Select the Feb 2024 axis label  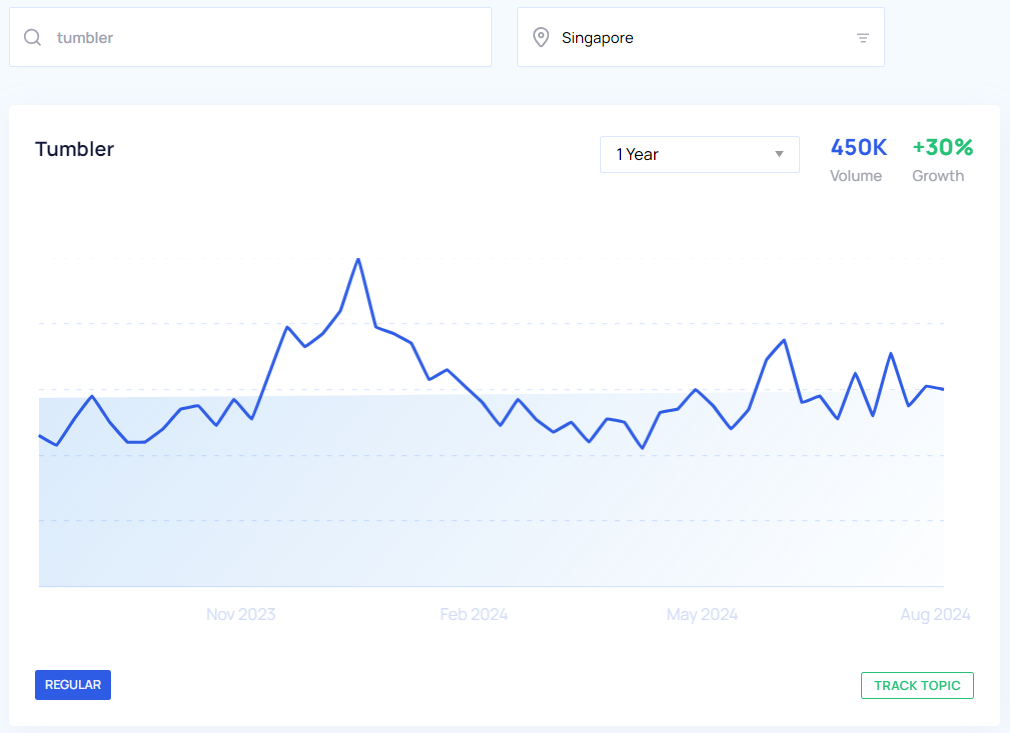(474, 614)
